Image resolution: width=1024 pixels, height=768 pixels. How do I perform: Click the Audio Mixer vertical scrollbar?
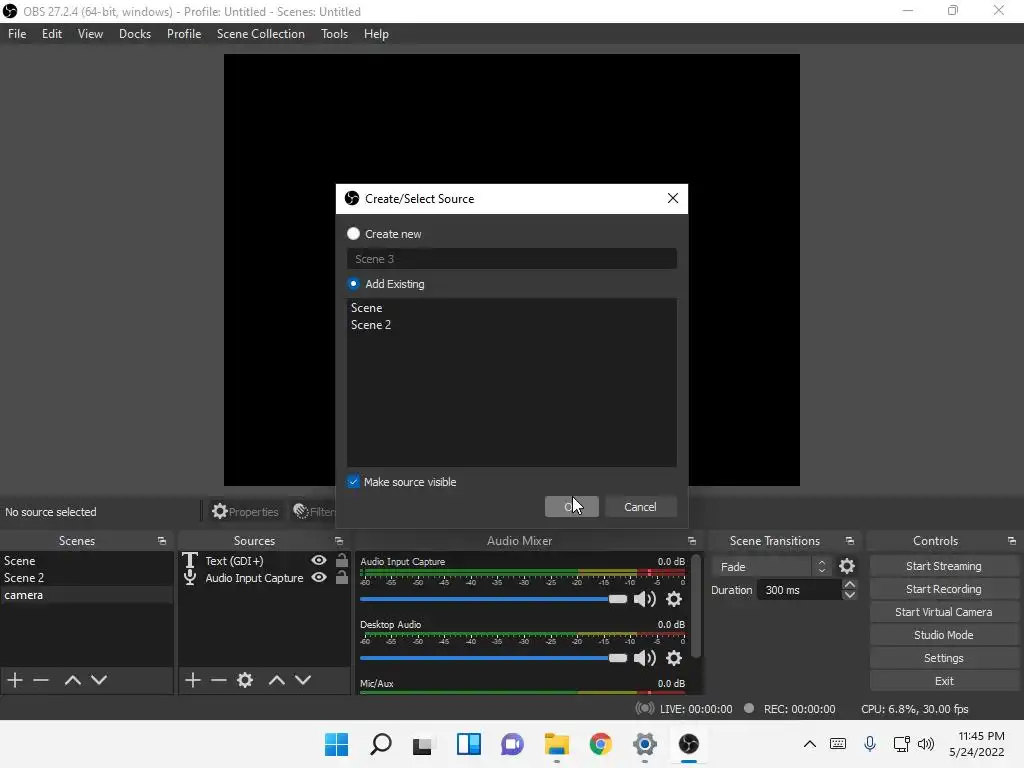tap(696, 605)
